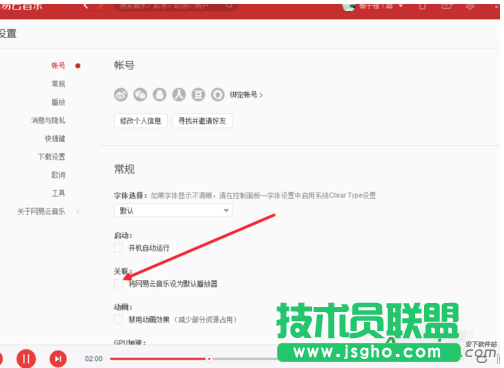The width and height of the screenshot is (504, 368).
Task: Click the Weibo account binding icon
Action: coord(121,95)
